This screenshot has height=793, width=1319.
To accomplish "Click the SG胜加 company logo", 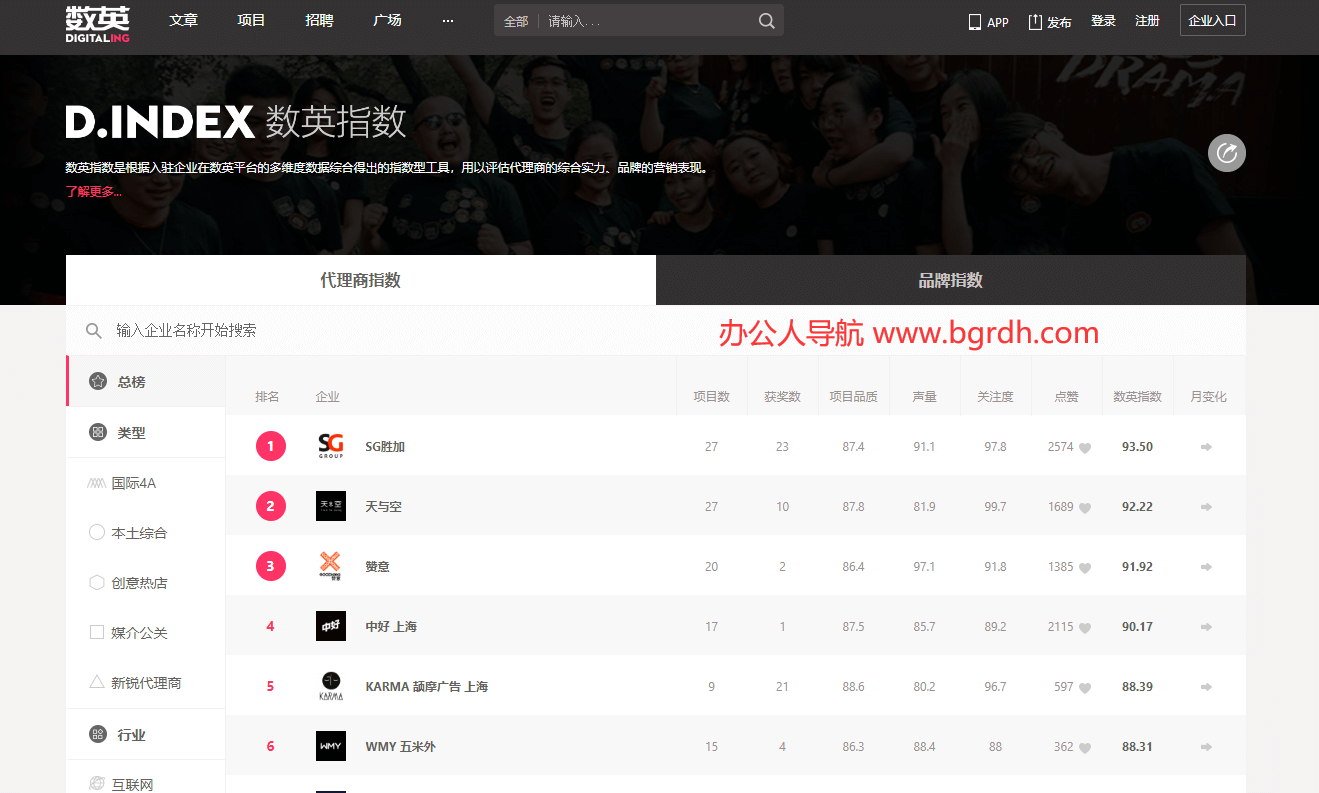I will click(330, 446).
